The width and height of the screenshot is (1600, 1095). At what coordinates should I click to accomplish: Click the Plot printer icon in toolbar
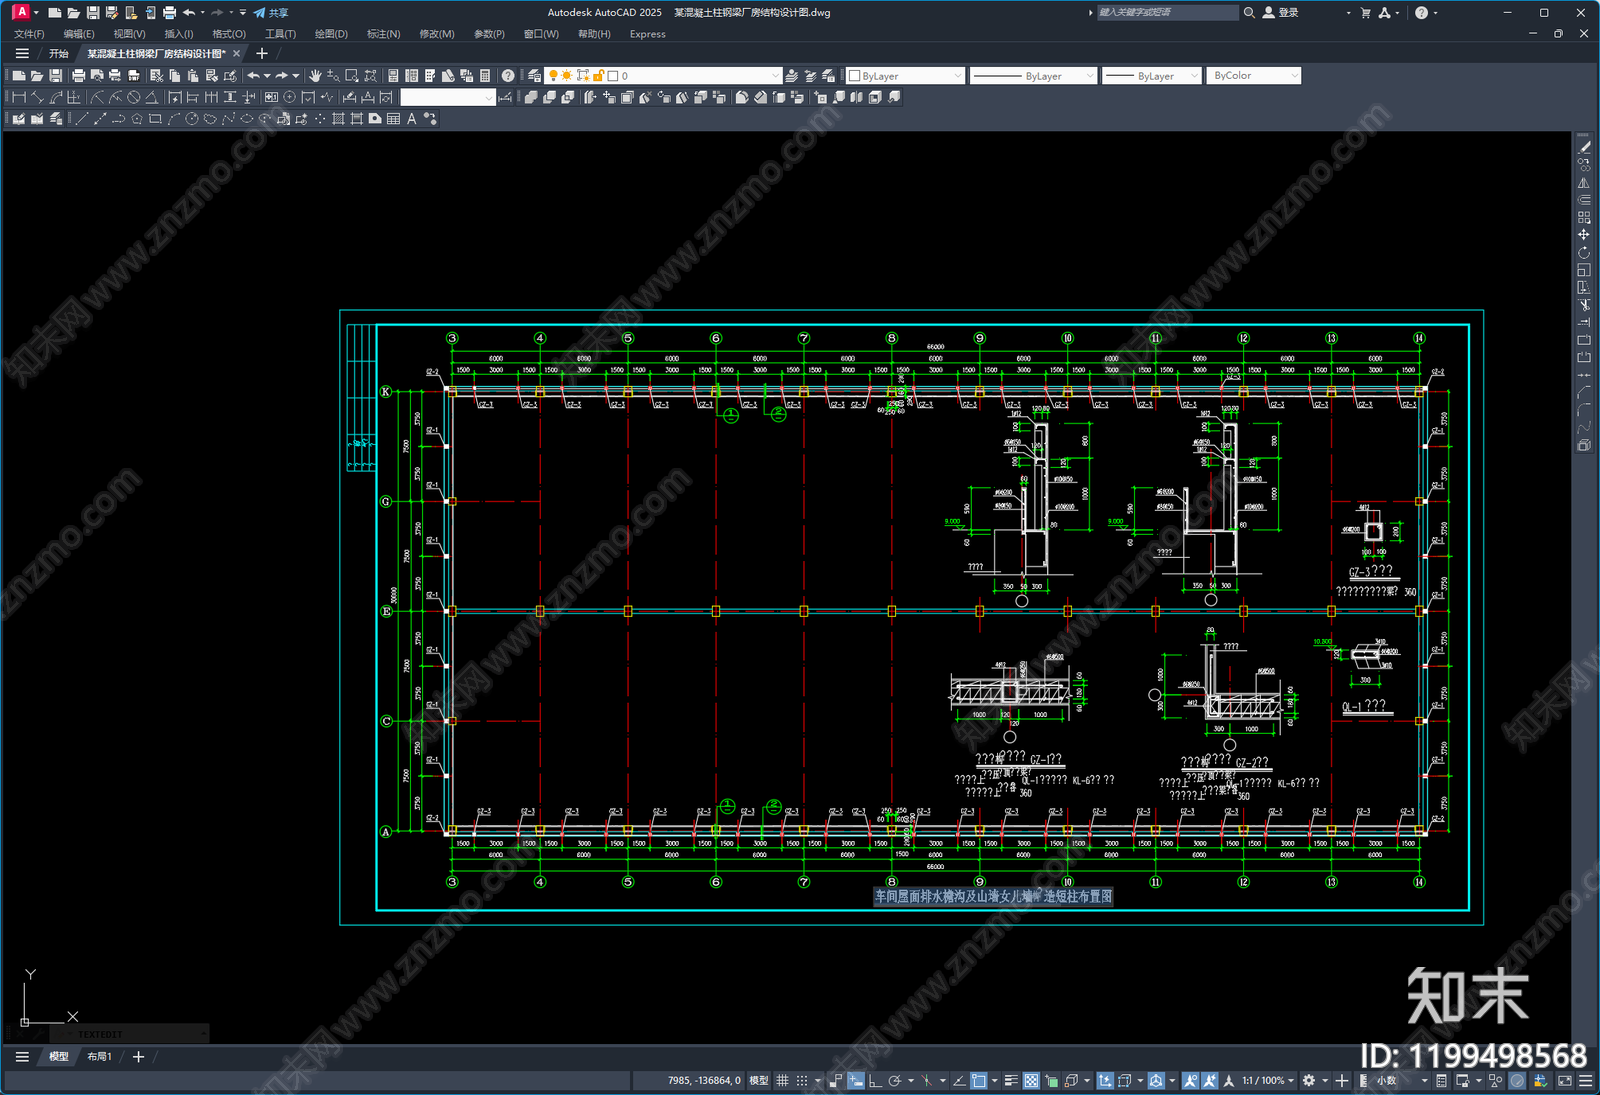point(78,76)
